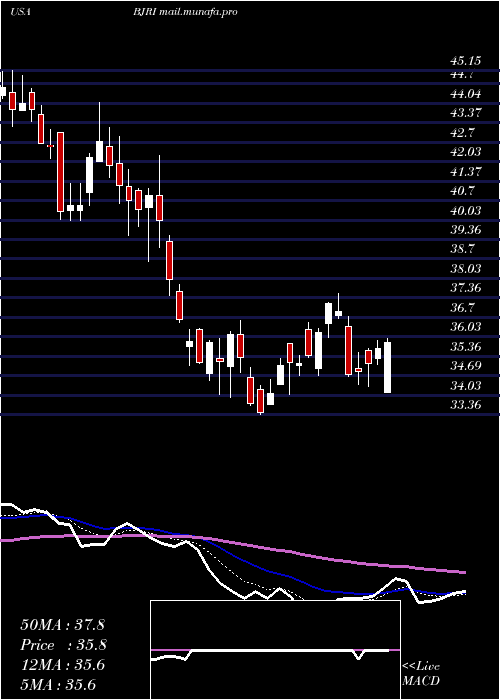Image resolution: width=500 pixels, height=700 pixels.
Task: Click the 41.37 price axis label
Action: tap(464, 171)
